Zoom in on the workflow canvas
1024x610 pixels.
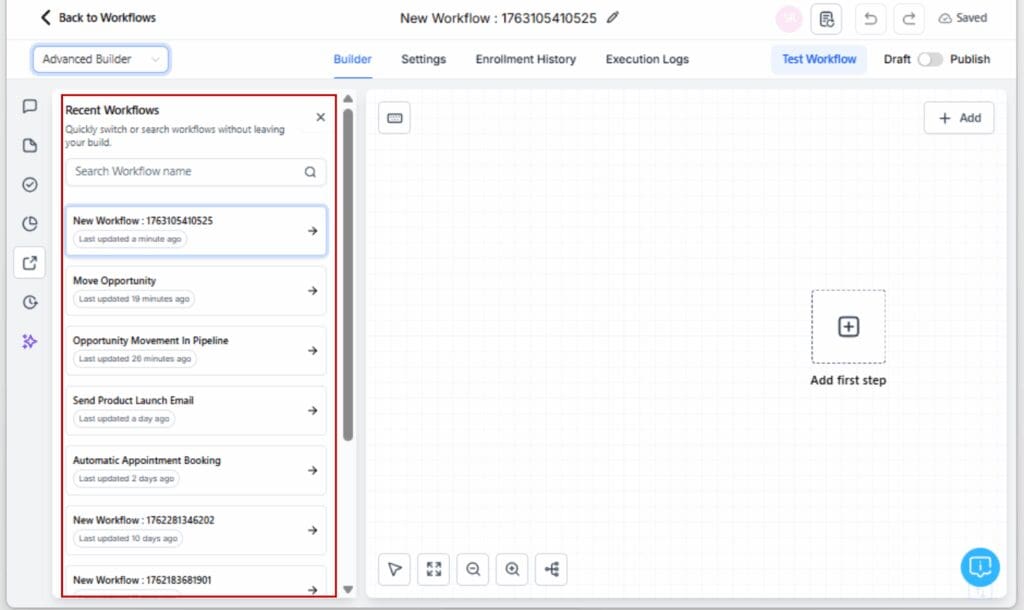tap(511, 569)
